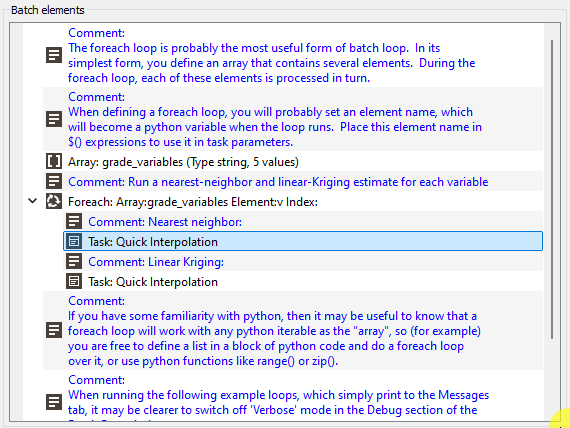Select the 'Comment: Linear Kriging:' row
The width and height of the screenshot is (570, 428).
303,261
